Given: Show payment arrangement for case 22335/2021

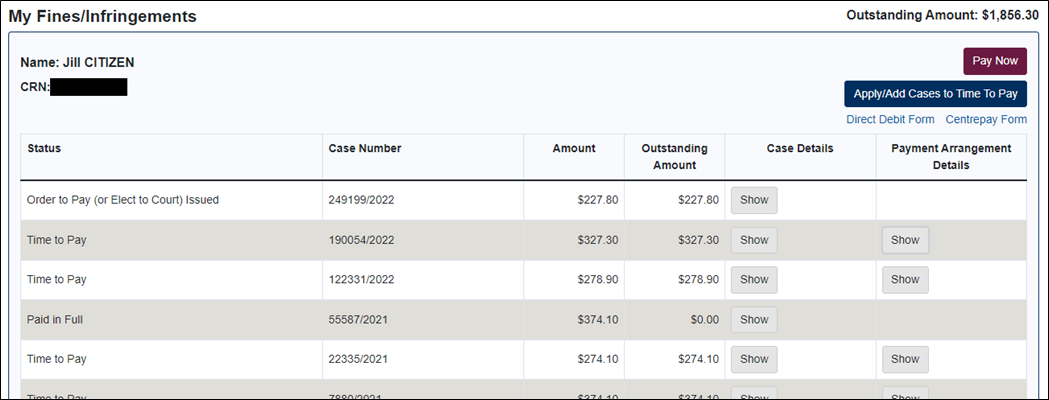Looking at the screenshot, I should click(x=905, y=359).
